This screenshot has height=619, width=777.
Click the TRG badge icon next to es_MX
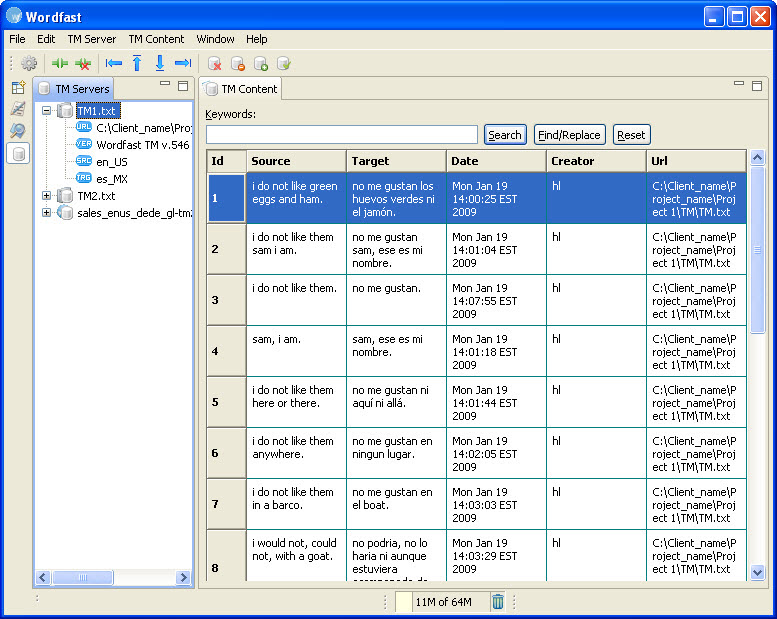[x=83, y=177]
